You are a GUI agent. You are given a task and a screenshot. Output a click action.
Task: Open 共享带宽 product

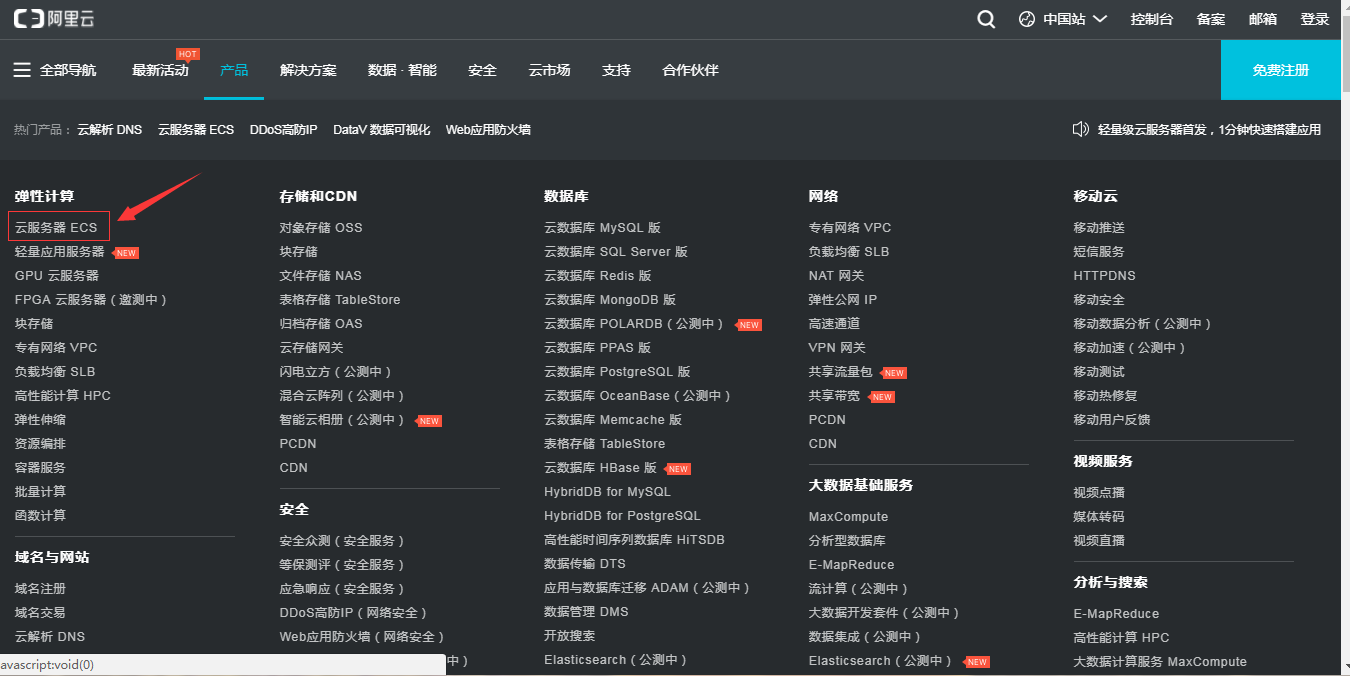835,396
